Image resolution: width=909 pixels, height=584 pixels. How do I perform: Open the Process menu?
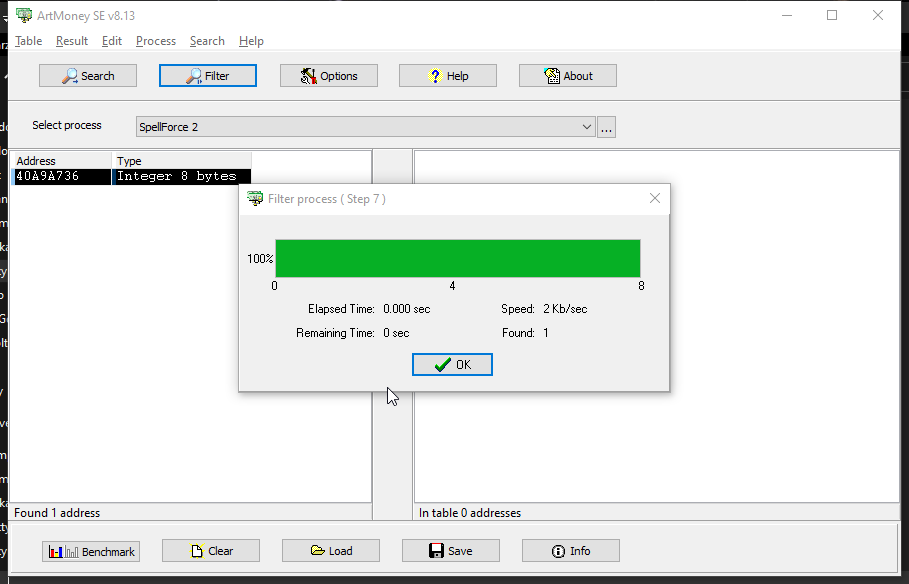156,41
